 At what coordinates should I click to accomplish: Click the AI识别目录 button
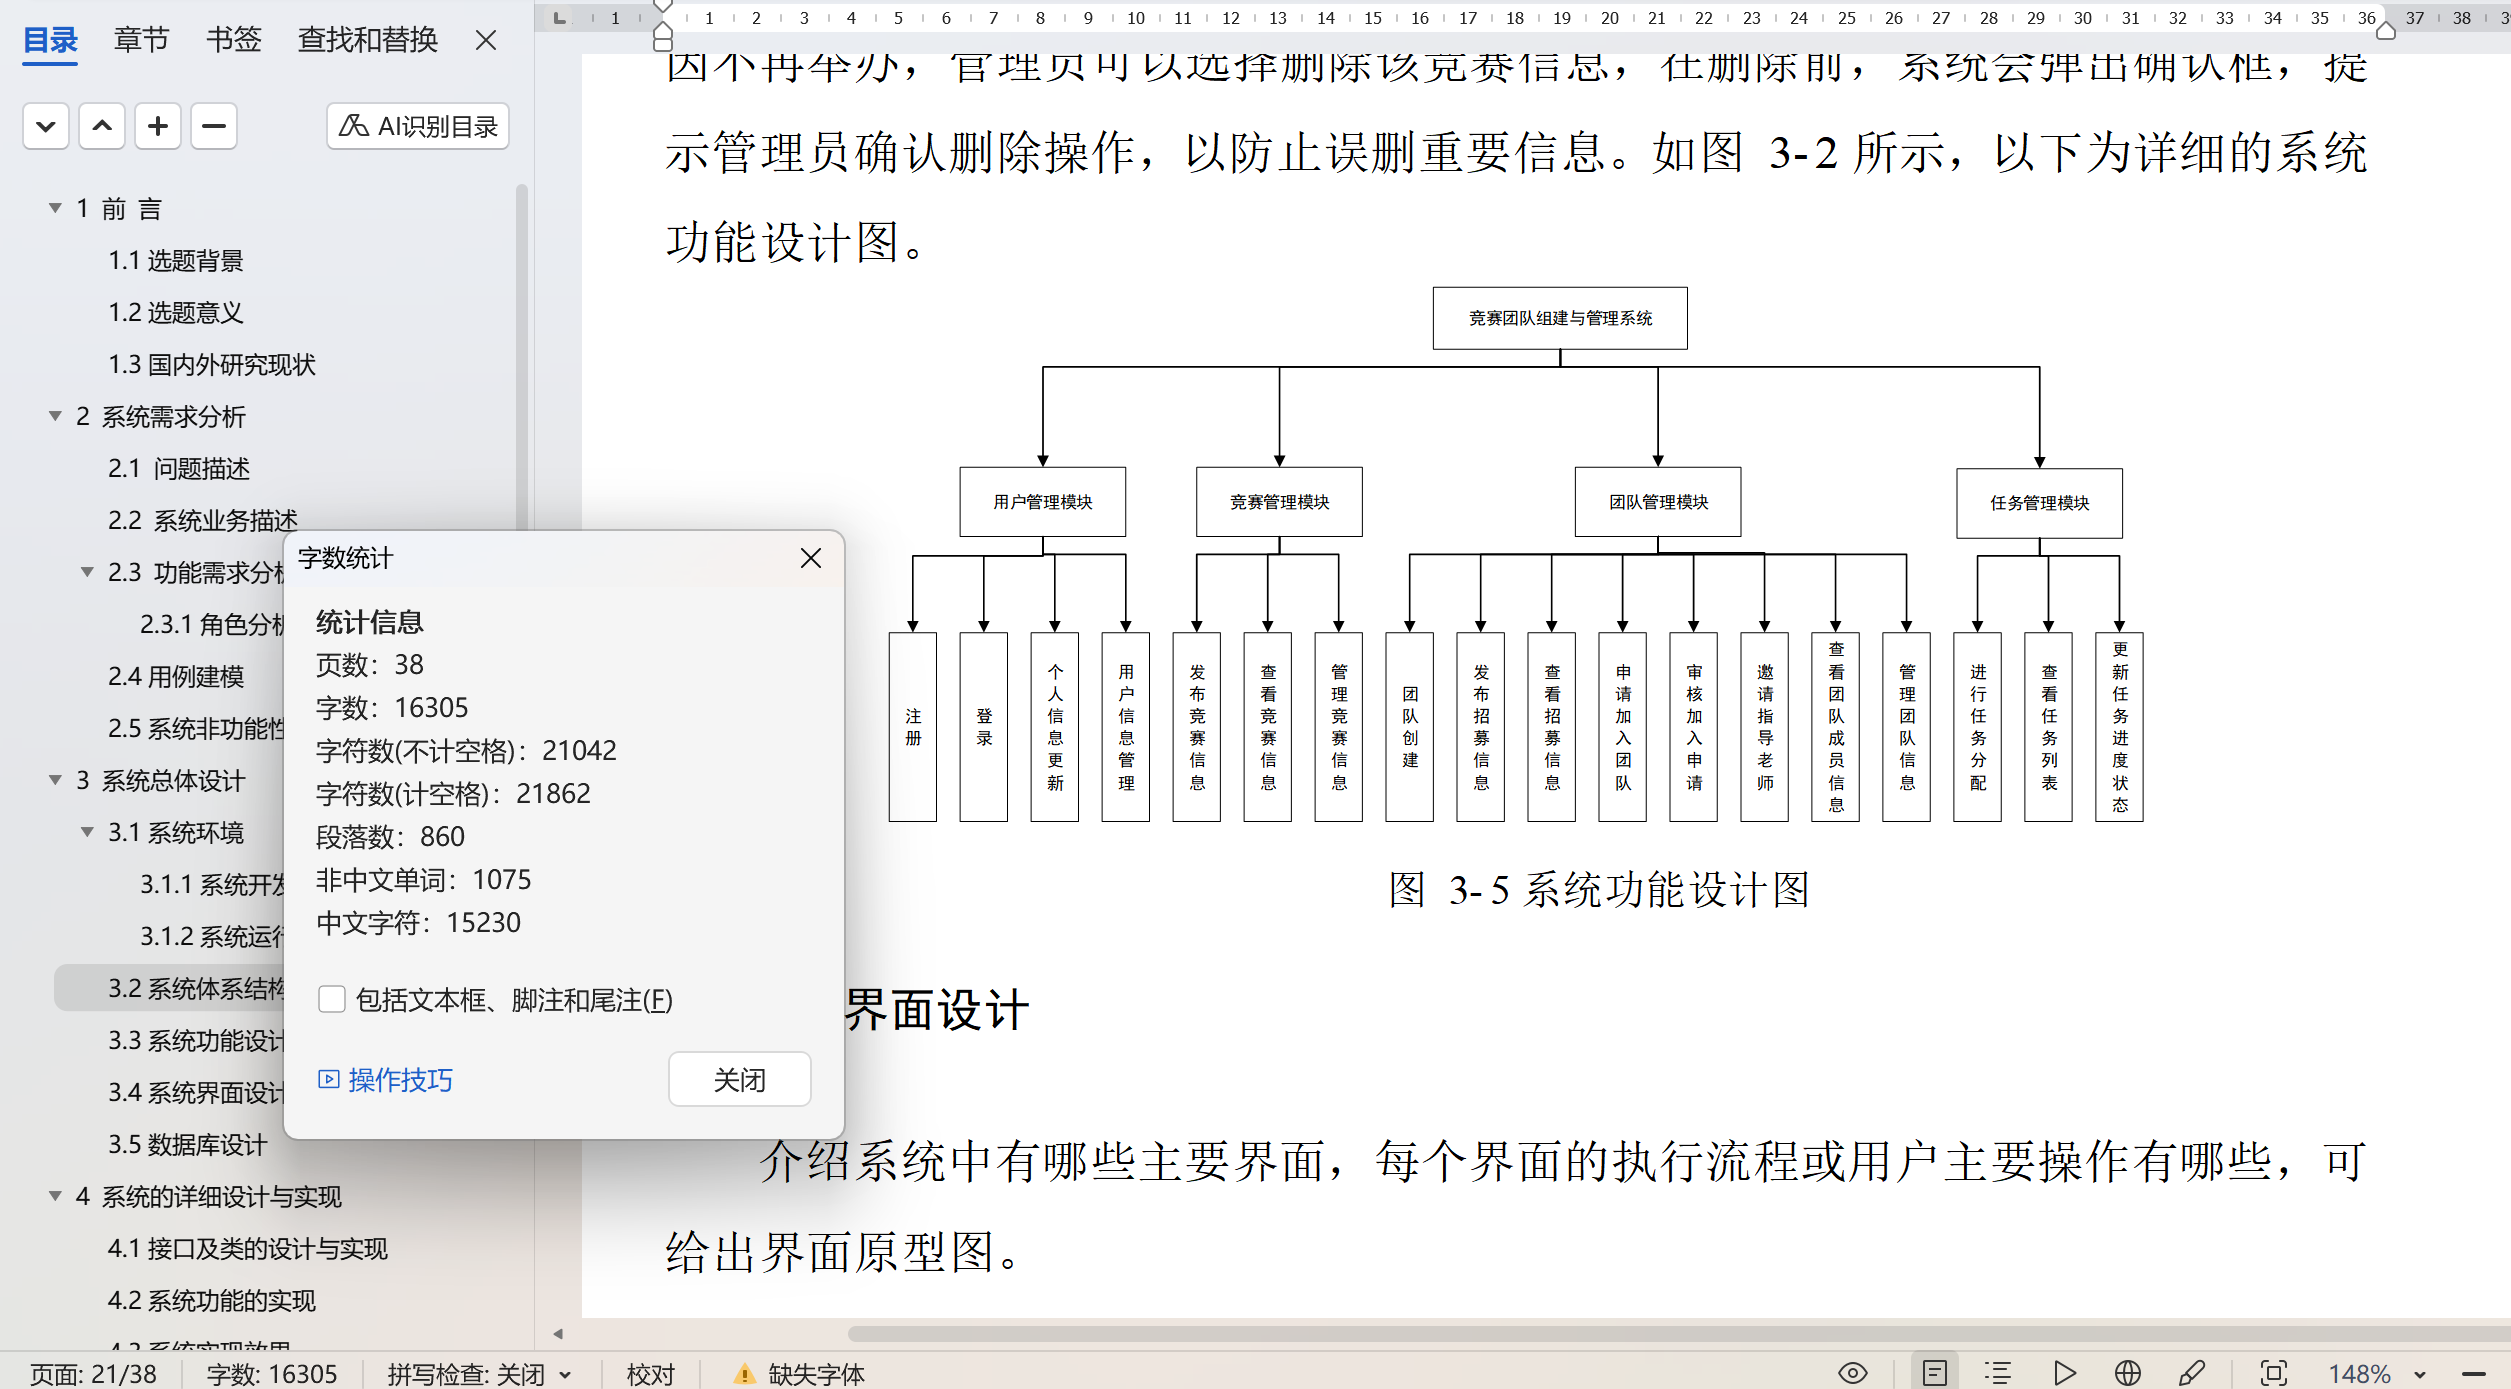tap(418, 126)
